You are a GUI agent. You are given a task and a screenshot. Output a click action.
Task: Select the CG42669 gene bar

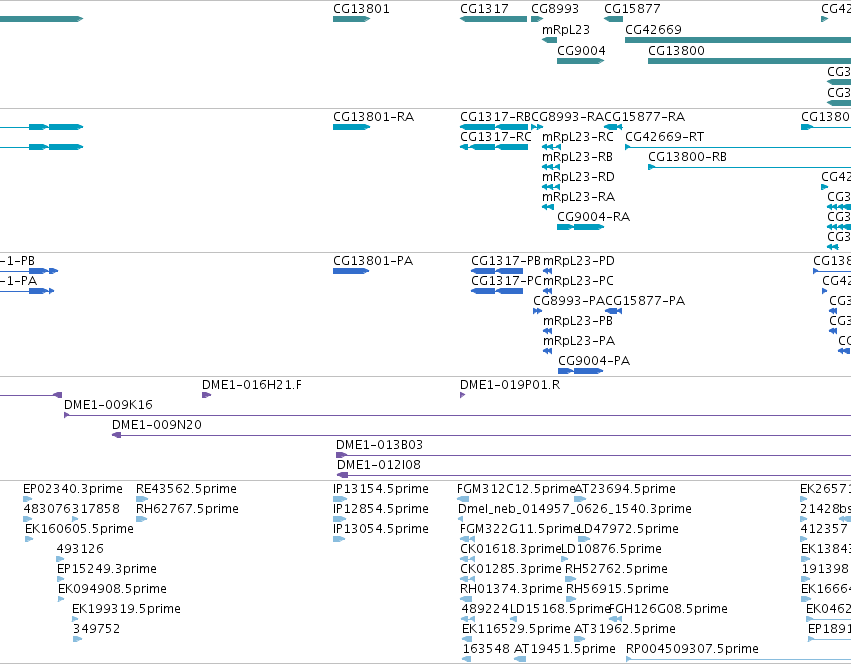tap(738, 40)
